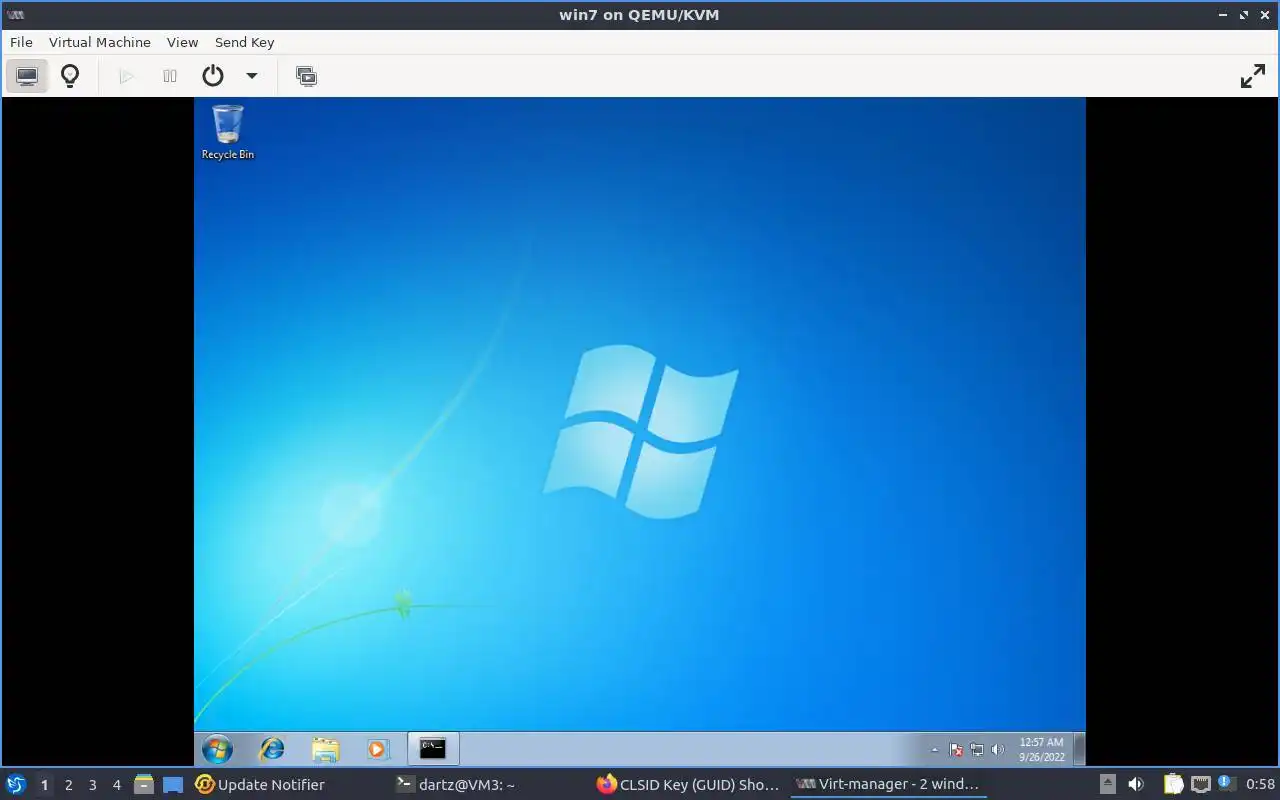
Task: Open host file manager launcher icon
Action: (x=144, y=785)
